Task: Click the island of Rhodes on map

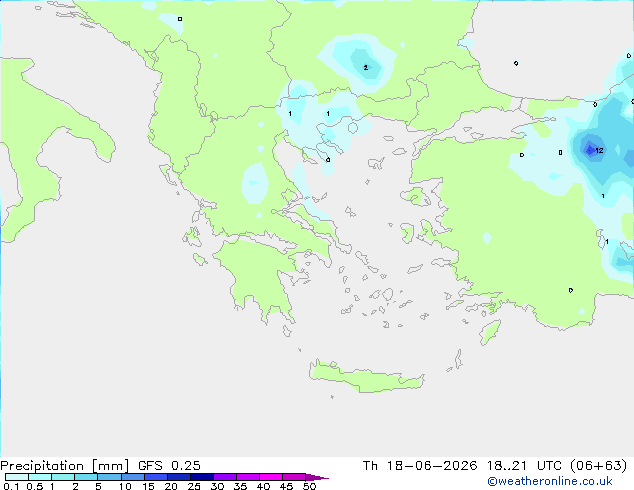Action: [x=490, y=332]
